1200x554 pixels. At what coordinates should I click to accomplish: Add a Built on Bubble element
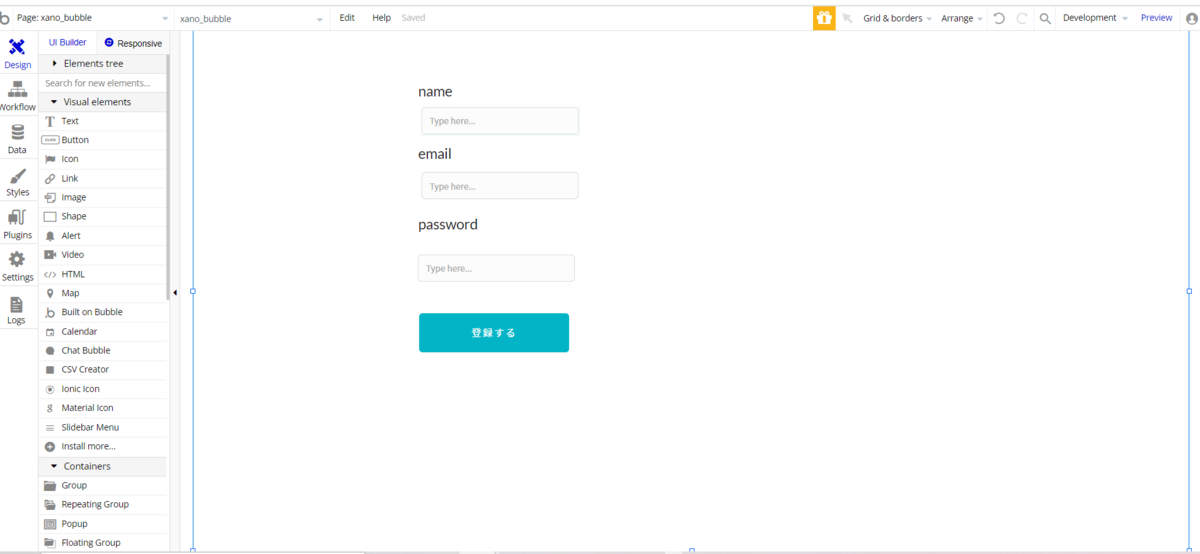(103, 312)
